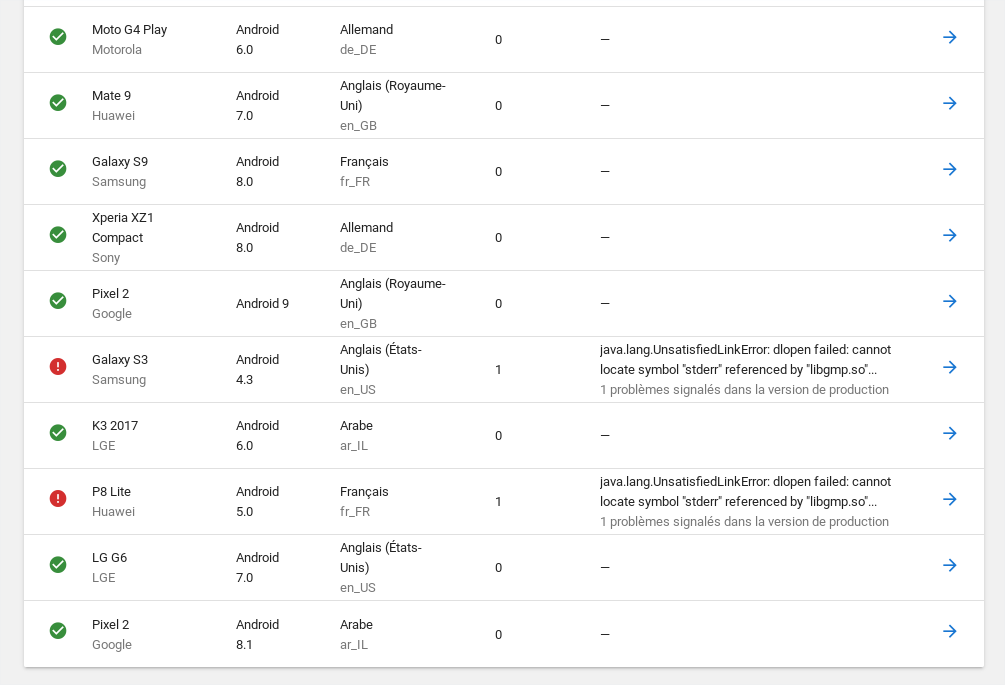Click the green success icon for Pixel 2 Android 9
The width and height of the screenshot is (1005, 685).
[x=58, y=301]
